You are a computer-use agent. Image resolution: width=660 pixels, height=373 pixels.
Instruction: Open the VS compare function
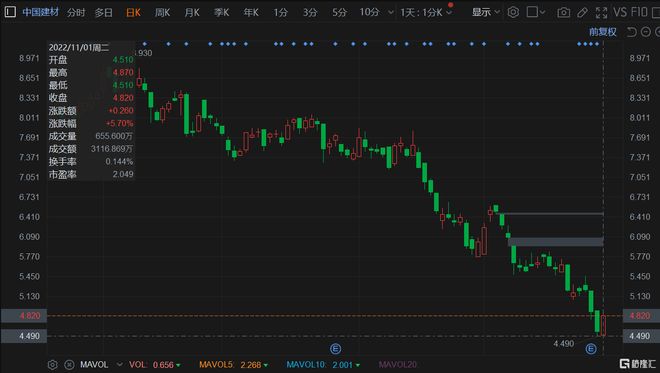click(620, 12)
